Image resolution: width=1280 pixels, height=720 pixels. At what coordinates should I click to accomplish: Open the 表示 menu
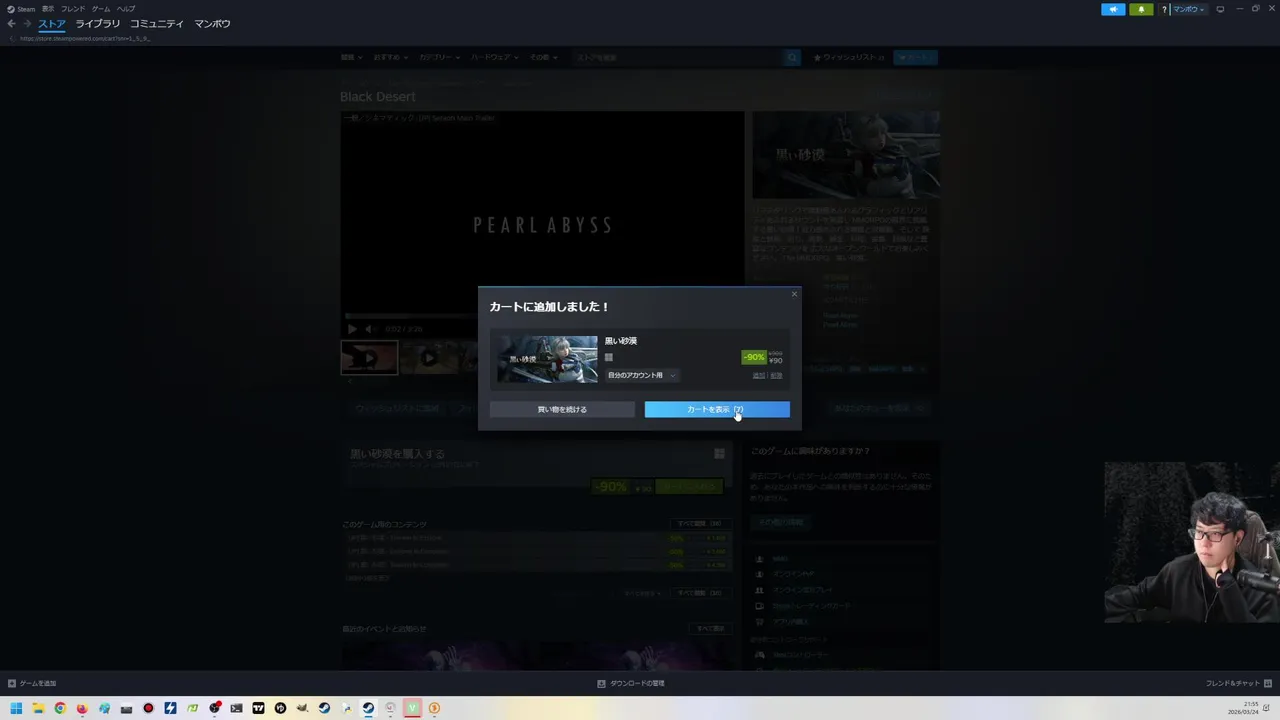48,9
